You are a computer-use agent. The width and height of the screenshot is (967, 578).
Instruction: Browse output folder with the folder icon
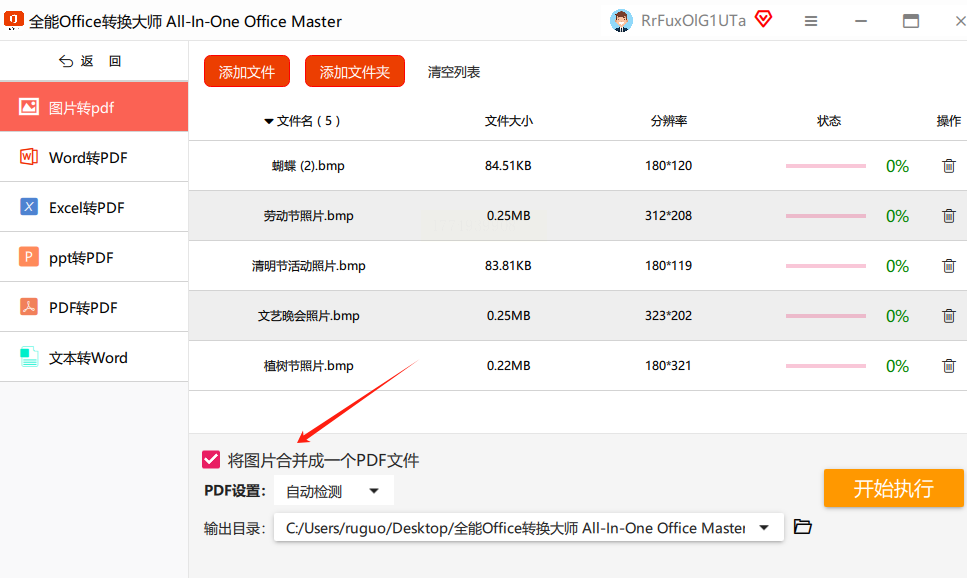click(802, 527)
